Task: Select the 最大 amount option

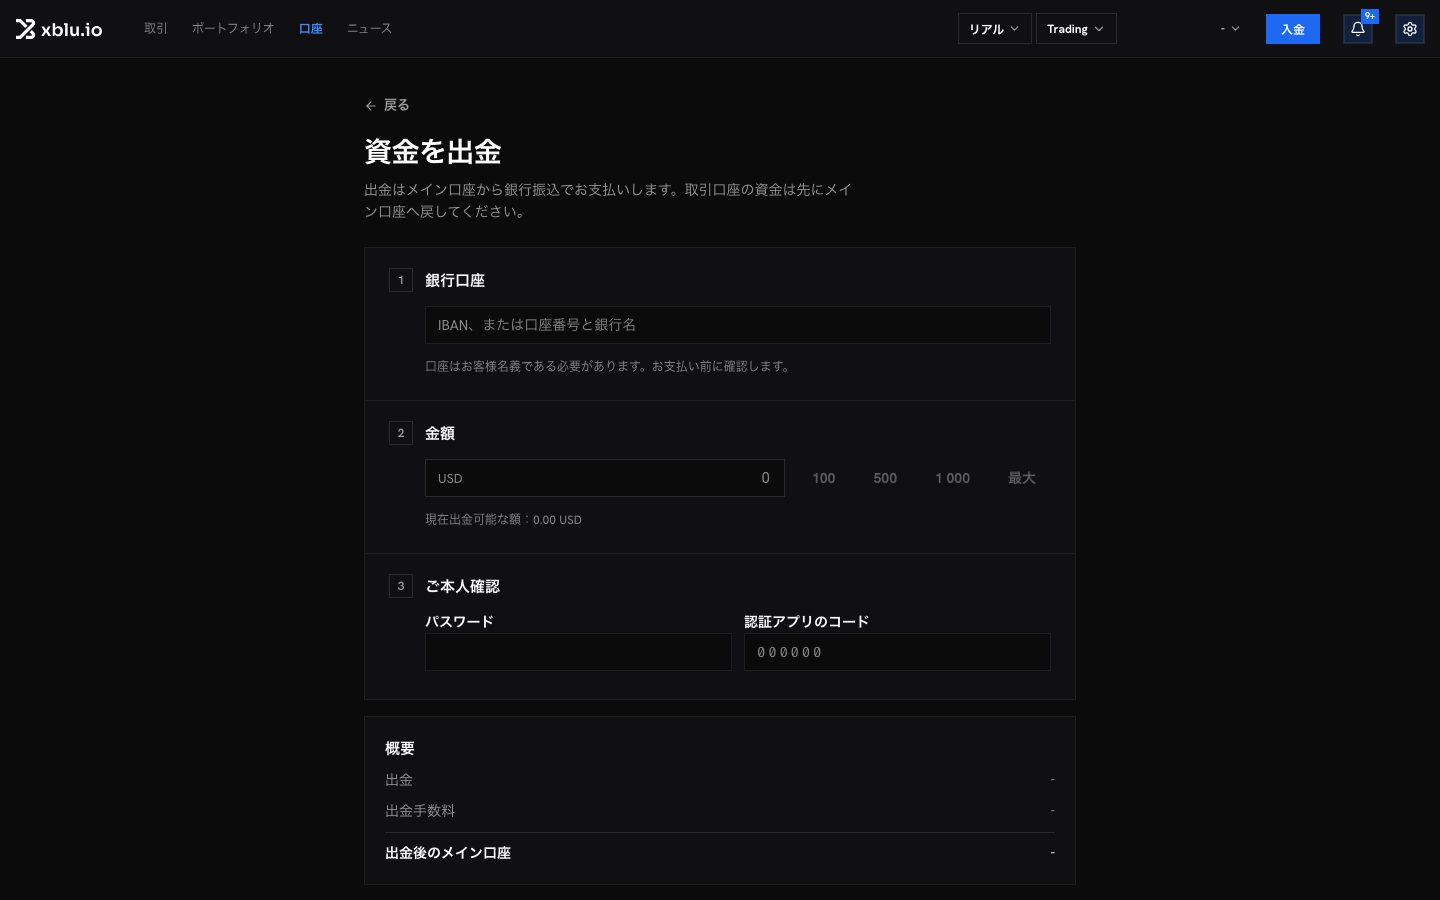Action: 1021,478
